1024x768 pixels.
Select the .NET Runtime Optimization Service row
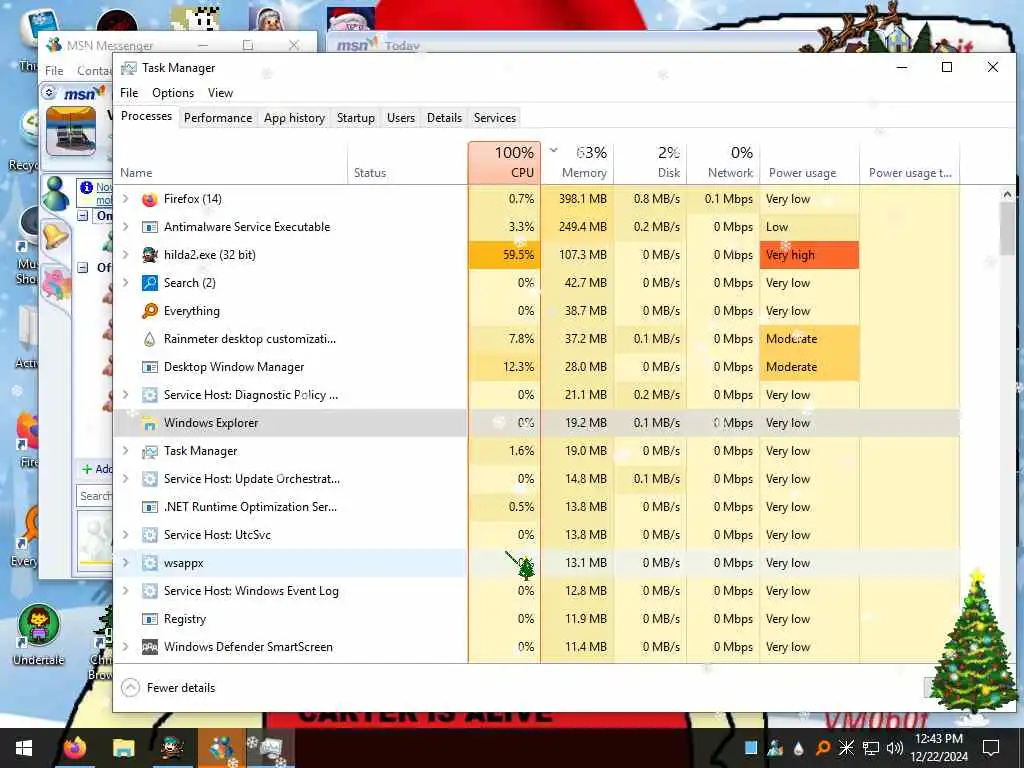click(x=536, y=507)
